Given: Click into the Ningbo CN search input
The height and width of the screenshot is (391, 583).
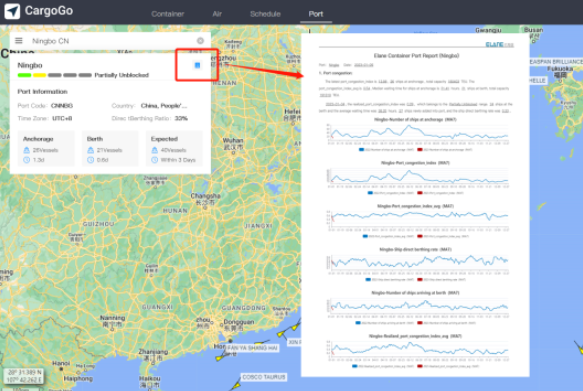Looking at the screenshot, I should pyautogui.click(x=112, y=41).
